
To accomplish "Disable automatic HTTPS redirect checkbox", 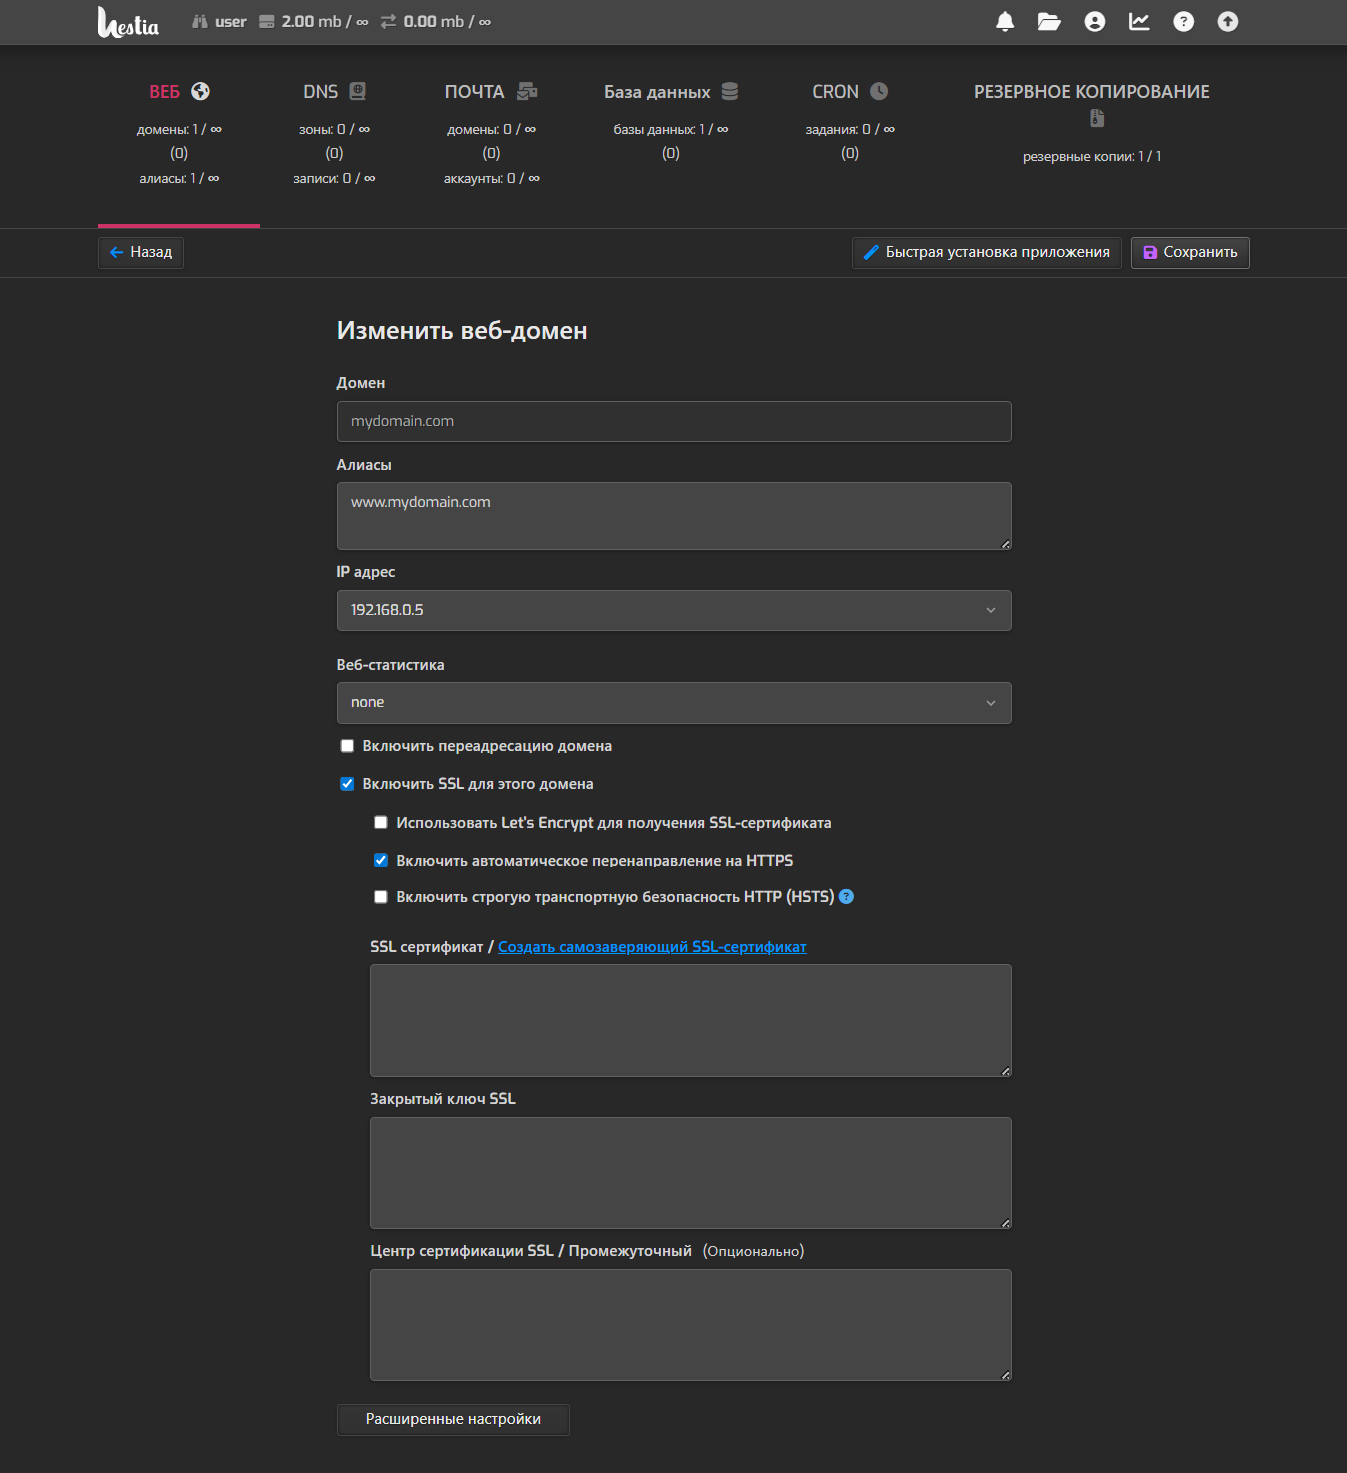I will pos(381,860).
